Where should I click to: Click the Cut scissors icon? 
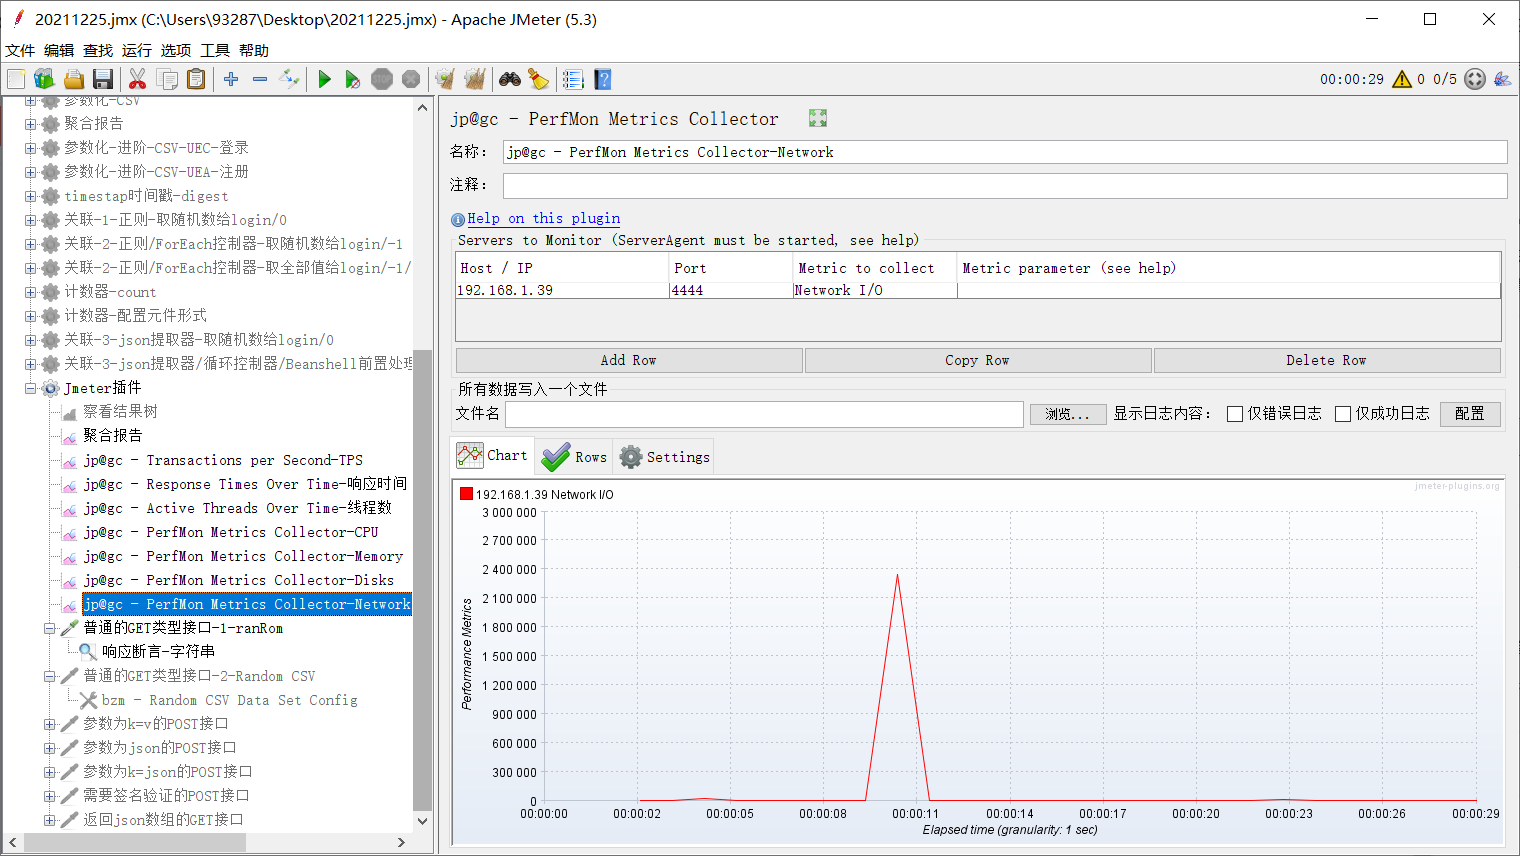tap(138, 79)
